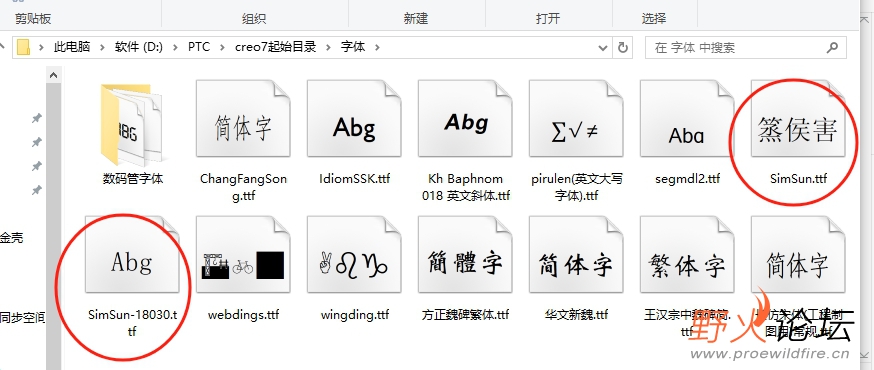Click the 新建 ribbon group label
This screenshot has width=874, height=370.
[x=416, y=18]
